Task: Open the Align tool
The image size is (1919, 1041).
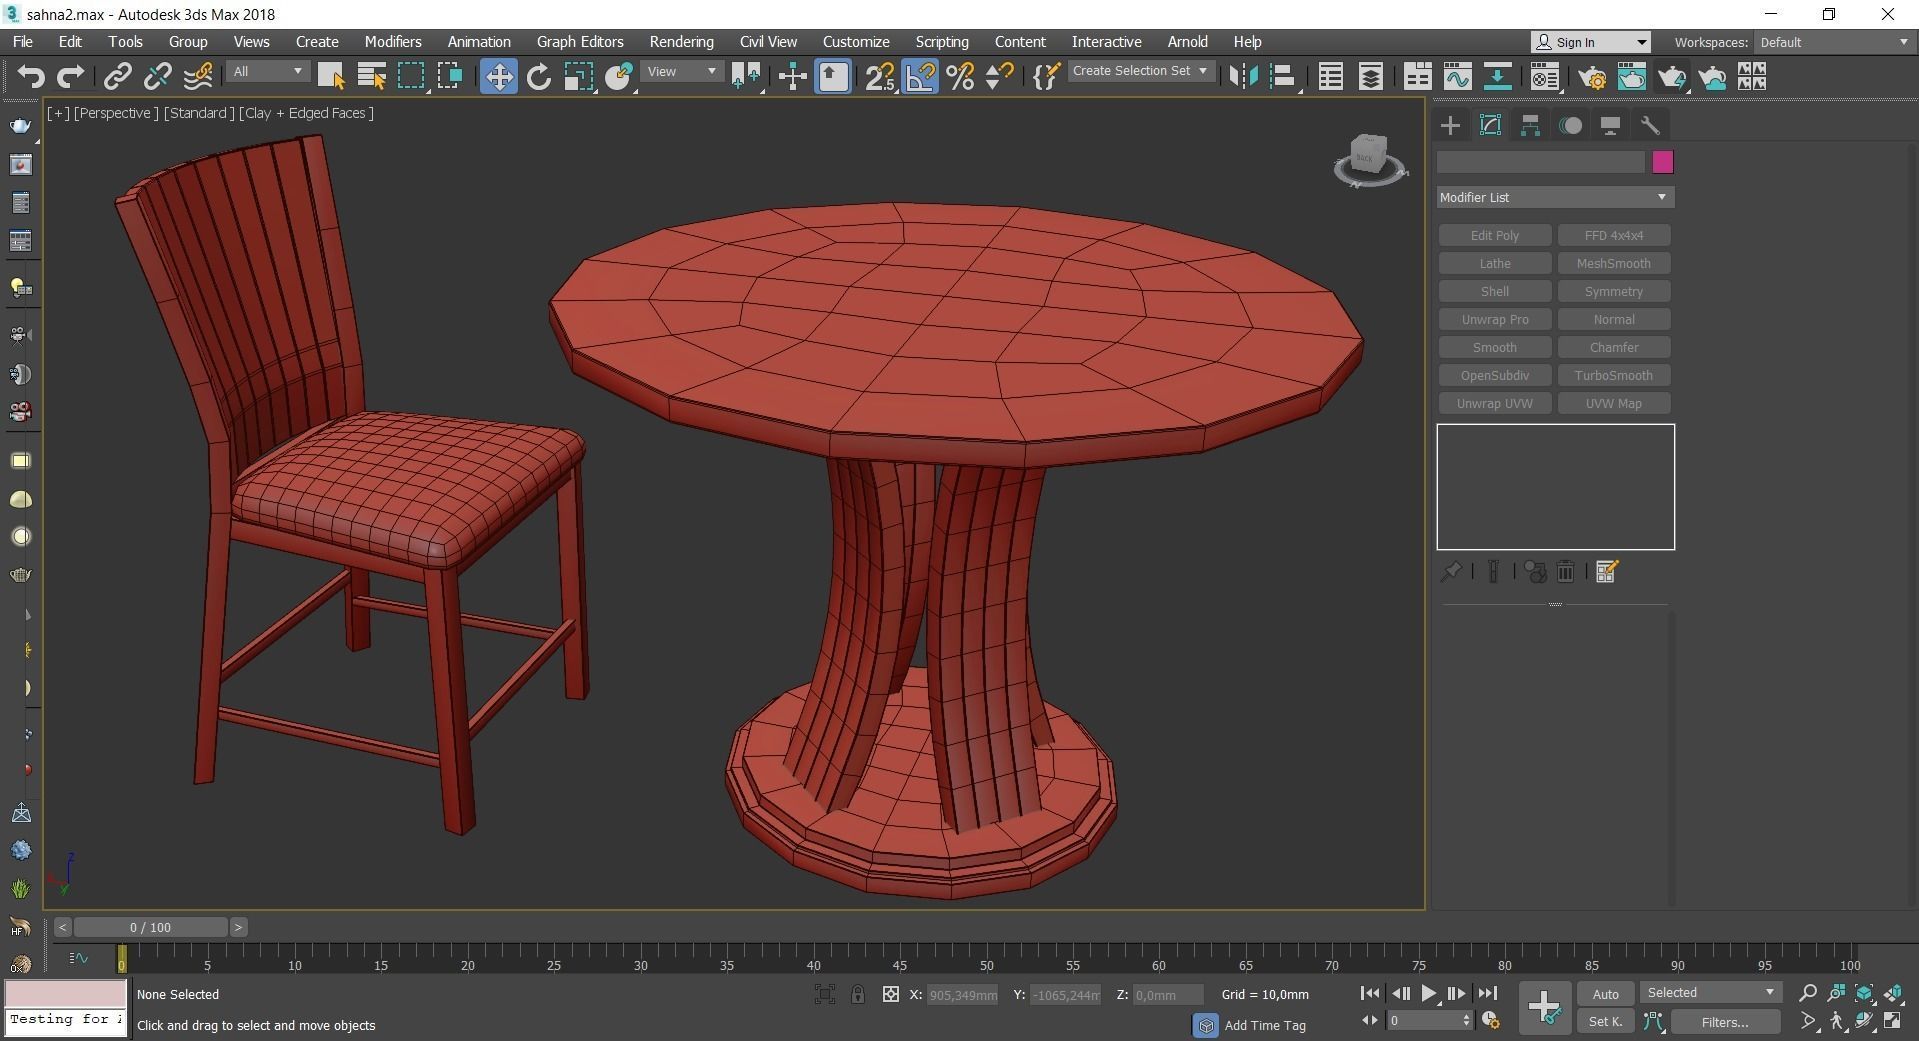Action: (x=1283, y=77)
